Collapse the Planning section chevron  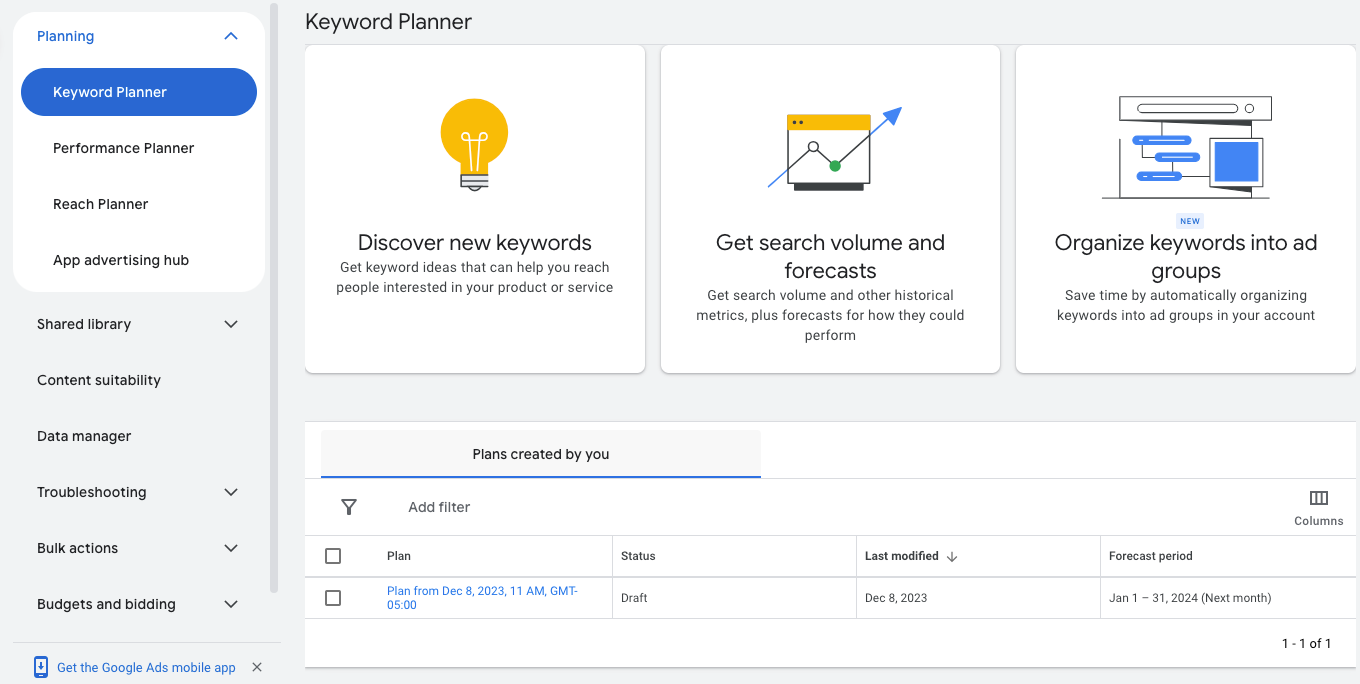click(x=231, y=36)
